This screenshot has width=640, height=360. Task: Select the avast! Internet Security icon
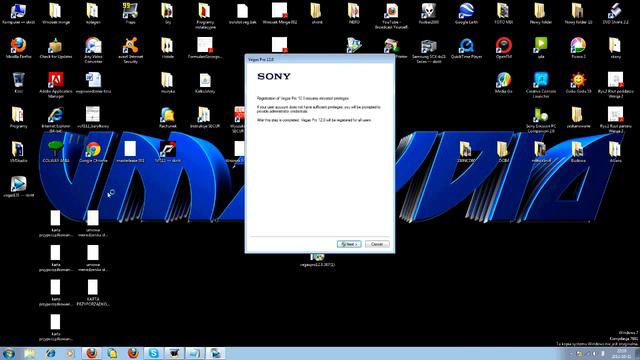pos(131,50)
